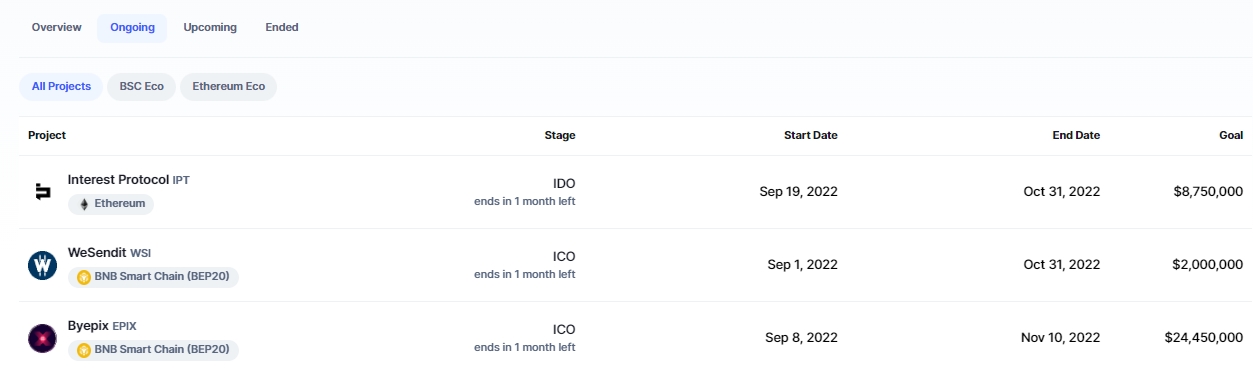Image resolution: width=1253 pixels, height=372 pixels.
Task: Filter projects by BSC Eco
Action: pyautogui.click(x=141, y=87)
